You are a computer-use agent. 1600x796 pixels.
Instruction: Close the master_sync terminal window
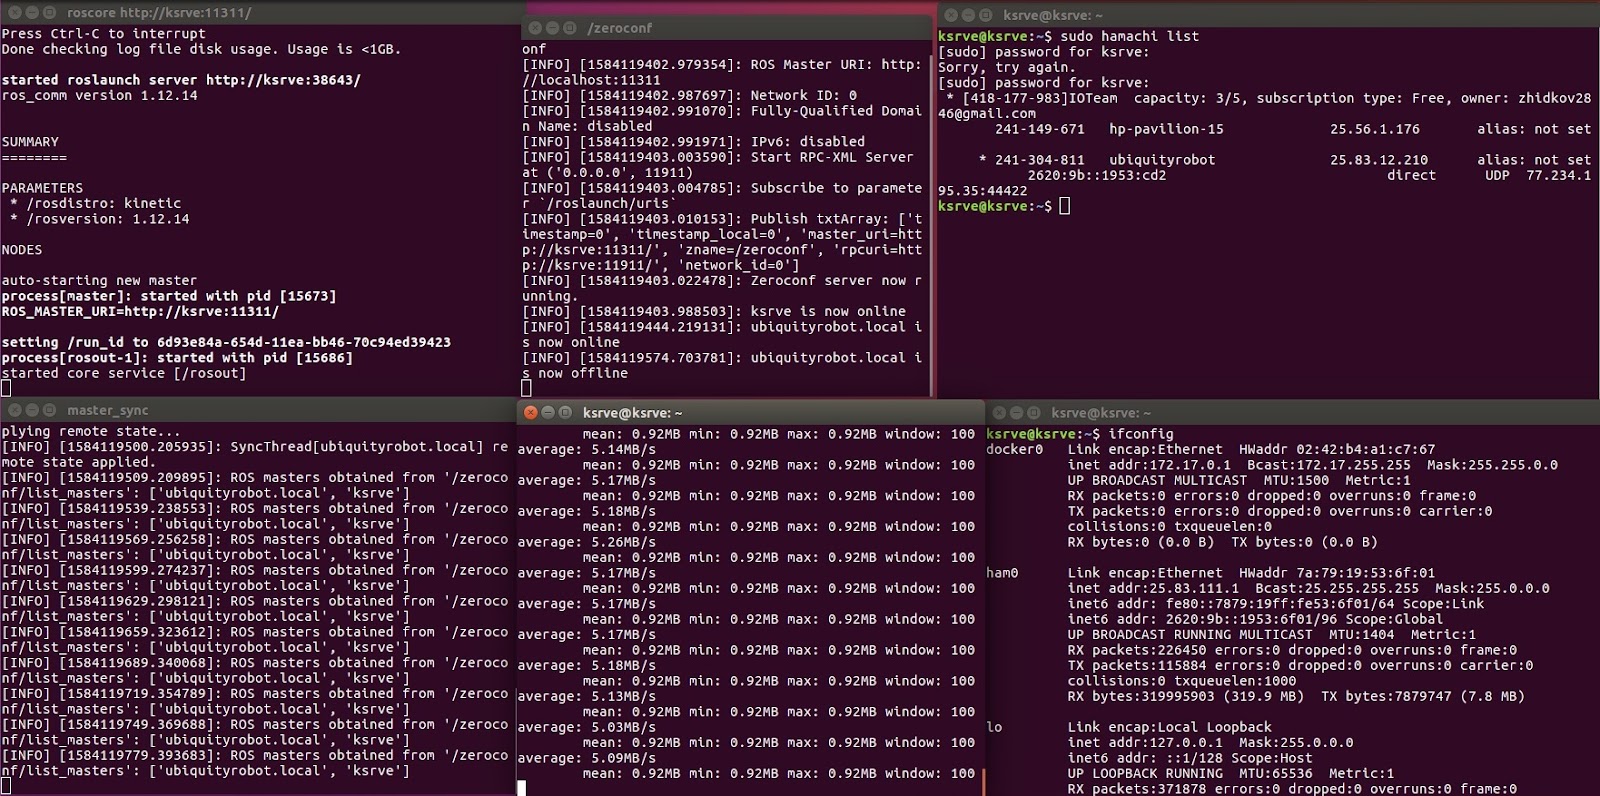tap(14, 410)
